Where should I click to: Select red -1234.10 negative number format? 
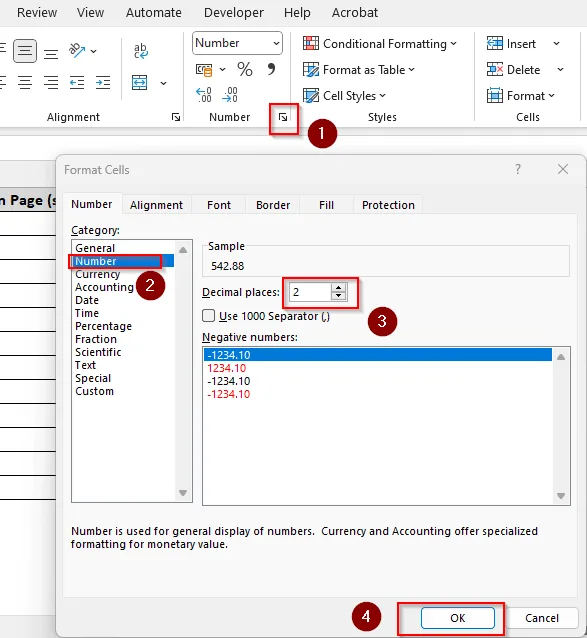click(x=378, y=394)
